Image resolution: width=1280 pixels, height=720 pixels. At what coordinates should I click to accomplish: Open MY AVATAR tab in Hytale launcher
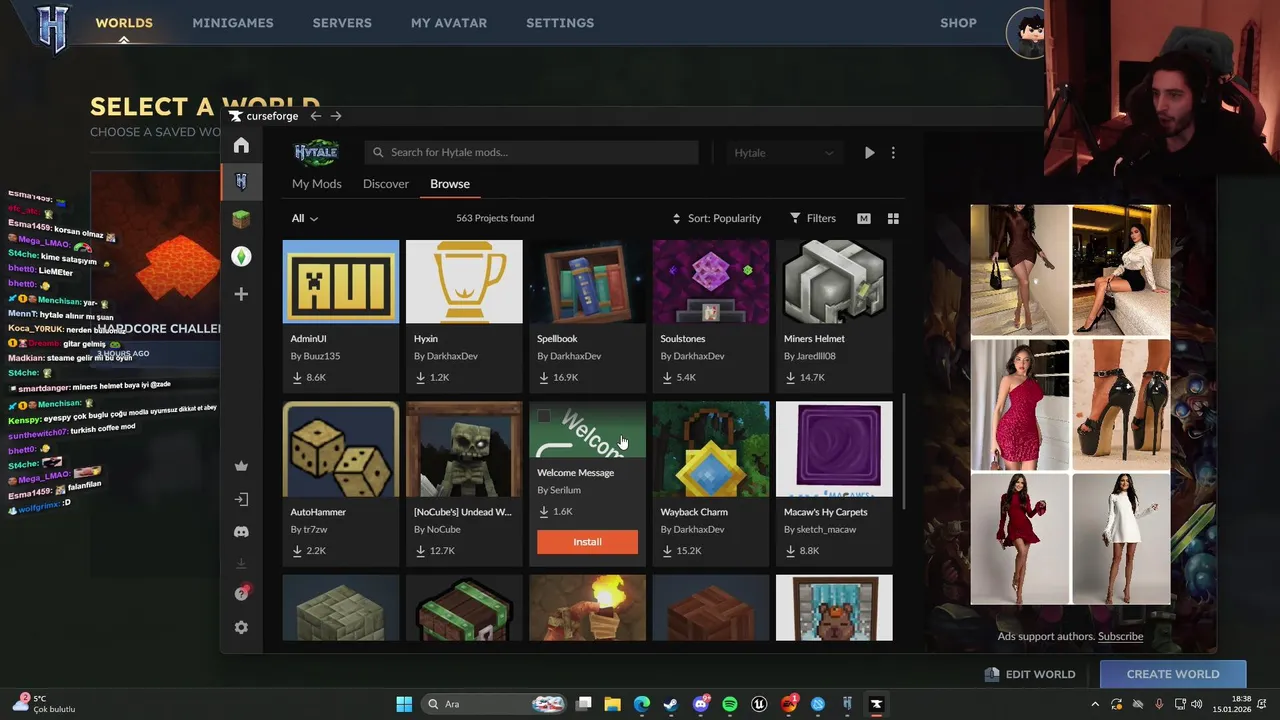coord(449,23)
